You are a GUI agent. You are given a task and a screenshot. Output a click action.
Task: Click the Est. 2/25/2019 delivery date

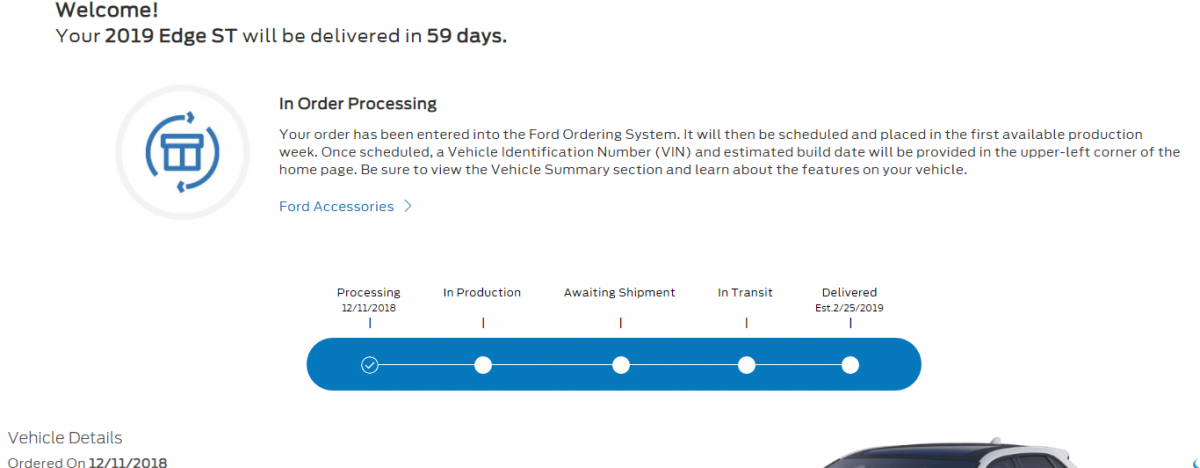[849, 308]
